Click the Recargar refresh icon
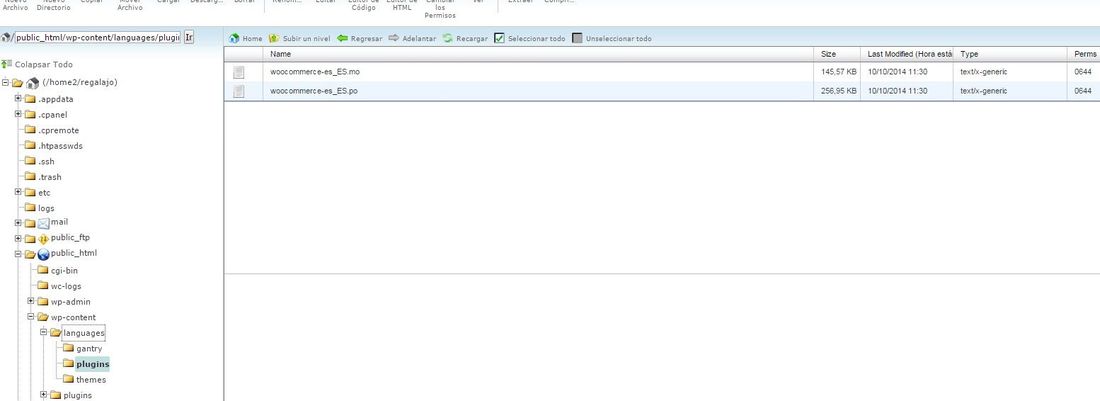 coord(448,38)
